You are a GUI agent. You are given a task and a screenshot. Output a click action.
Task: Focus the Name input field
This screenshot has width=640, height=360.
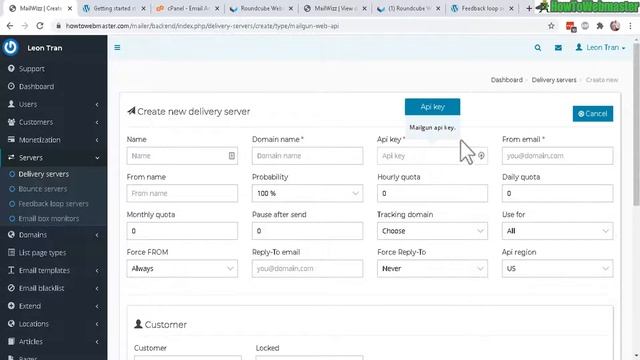(182, 156)
